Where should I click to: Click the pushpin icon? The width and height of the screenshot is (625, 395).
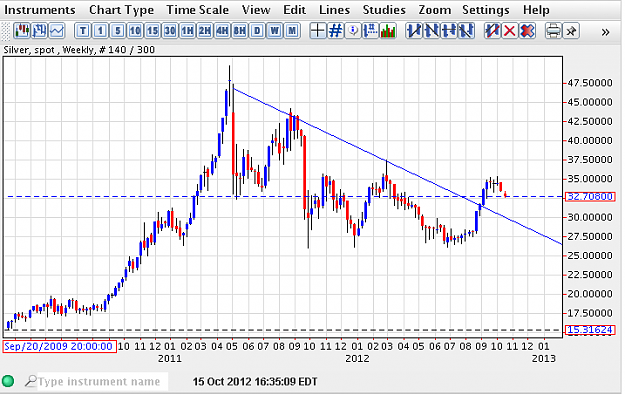pos(571,31)
